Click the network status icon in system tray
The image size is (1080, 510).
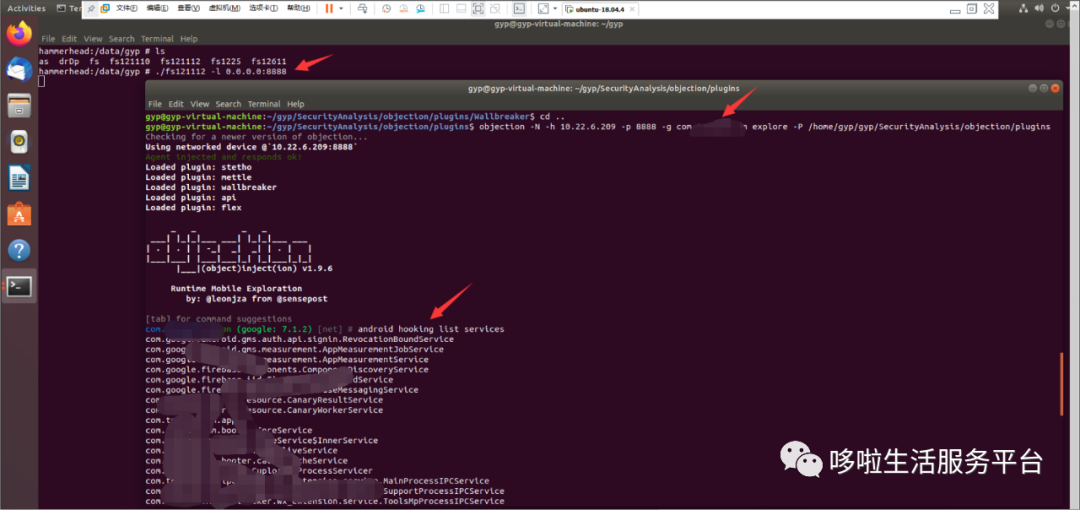coord(1022,8)
